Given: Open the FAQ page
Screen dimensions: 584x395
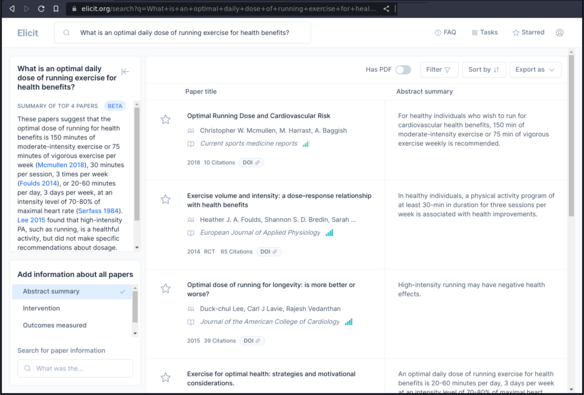Looking at the screenshot, I should coord(445,32).
